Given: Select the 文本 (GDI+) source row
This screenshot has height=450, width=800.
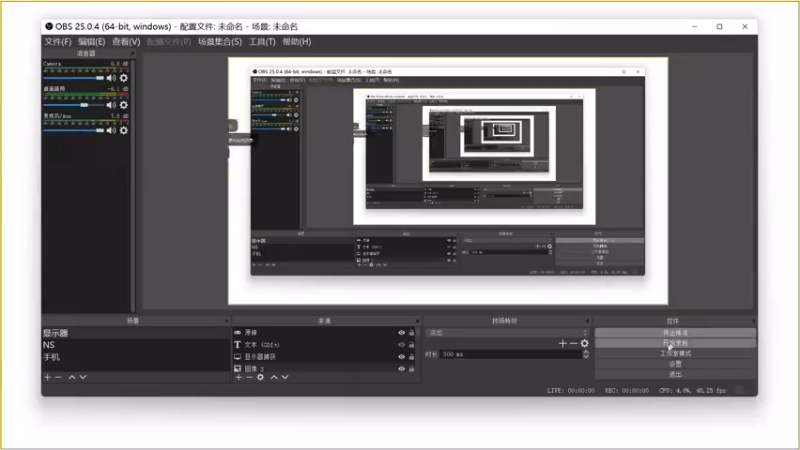Looking at the screenshot, I should [325, 344].
